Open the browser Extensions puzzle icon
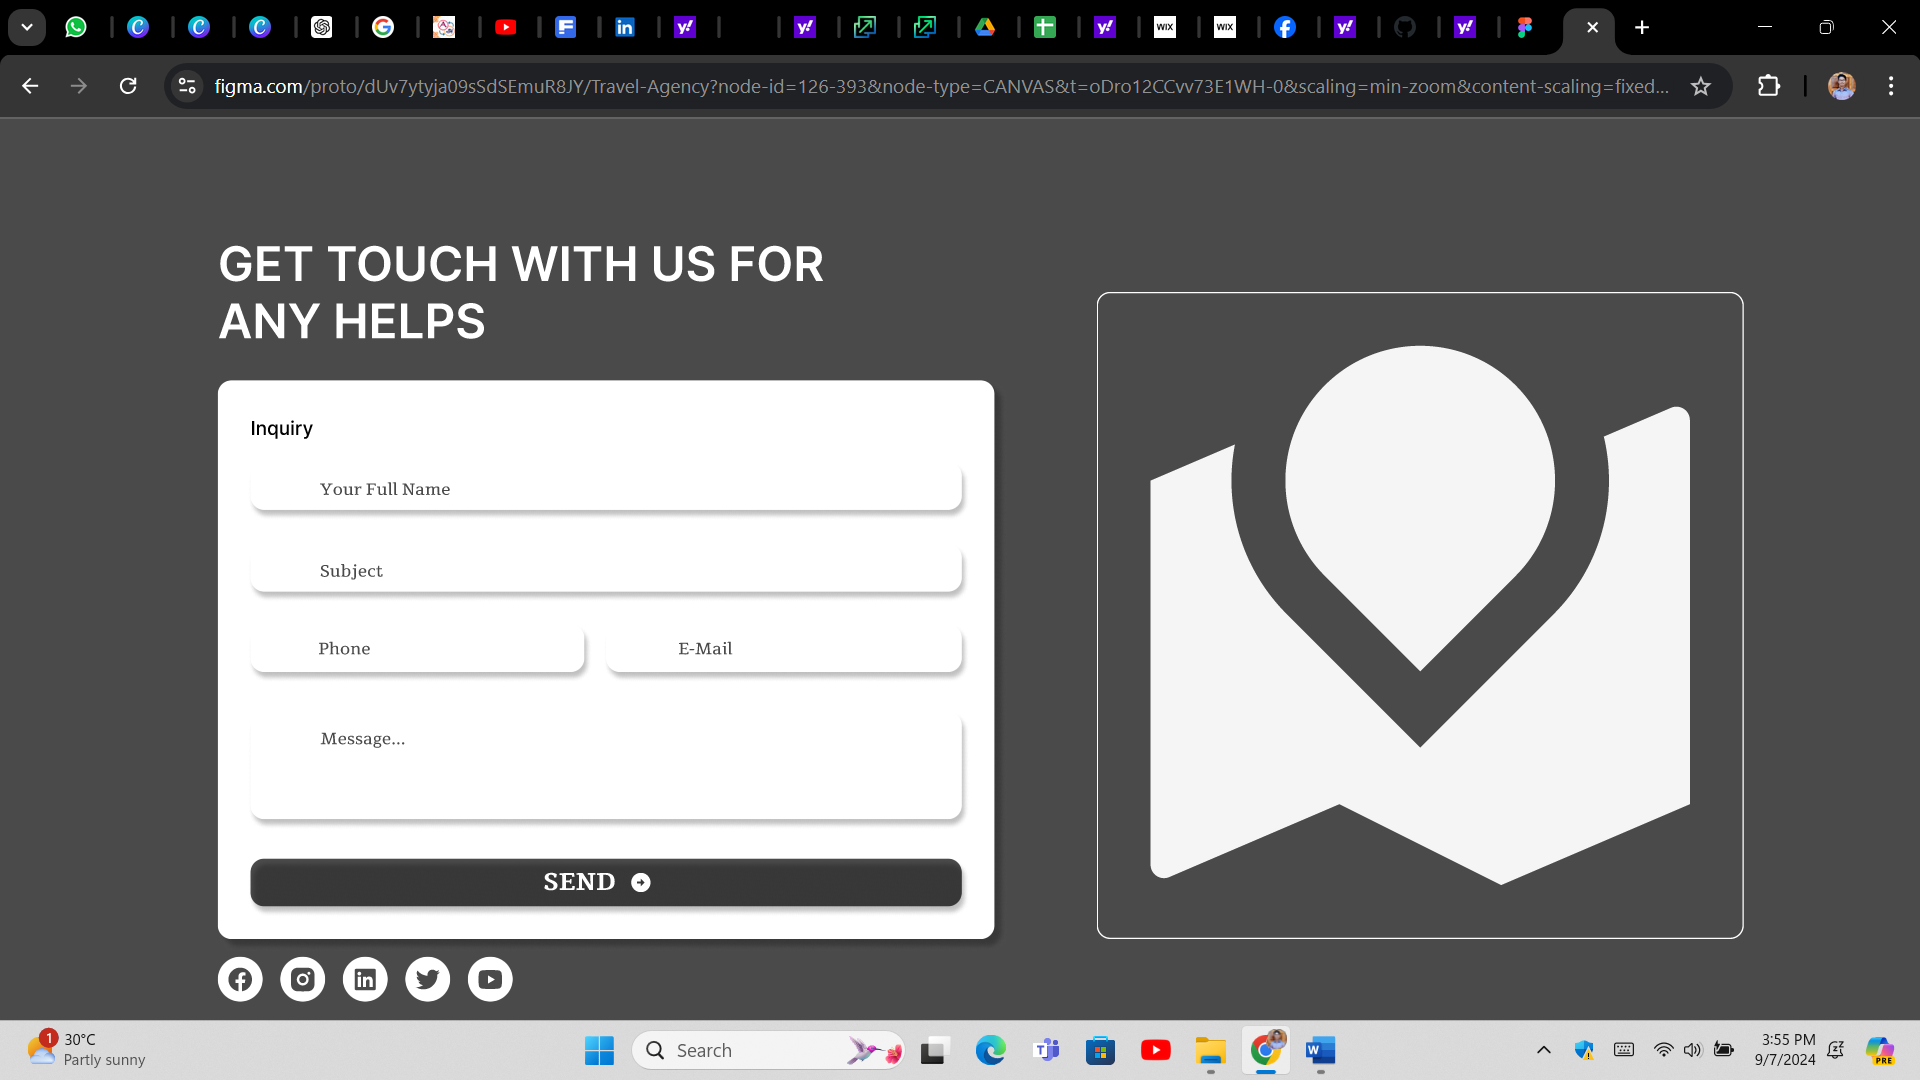 click(x=1768, y=86)
